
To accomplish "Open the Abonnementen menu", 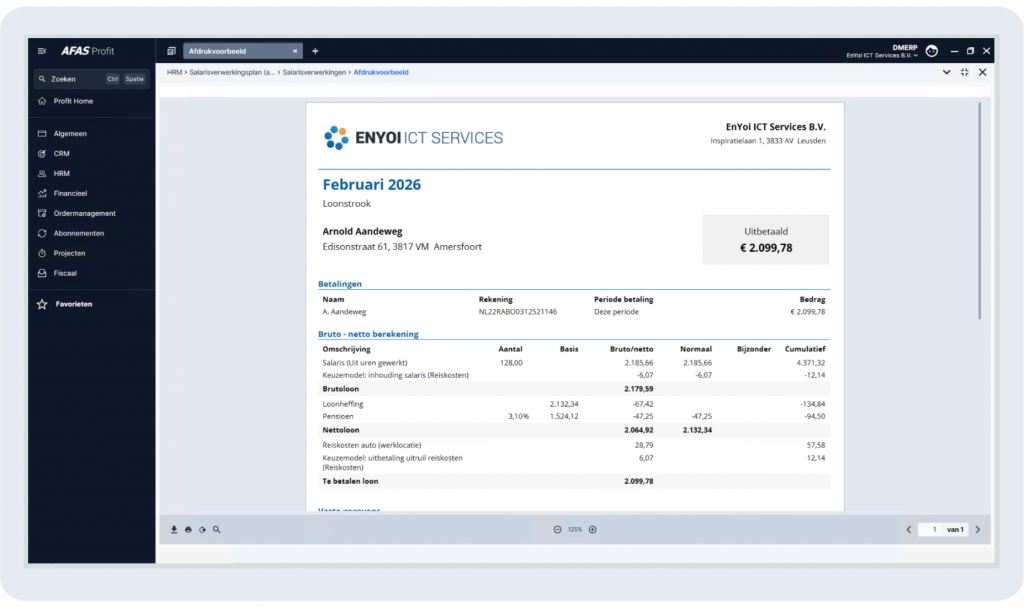I will pyautogui.click(x=78, y=233).
